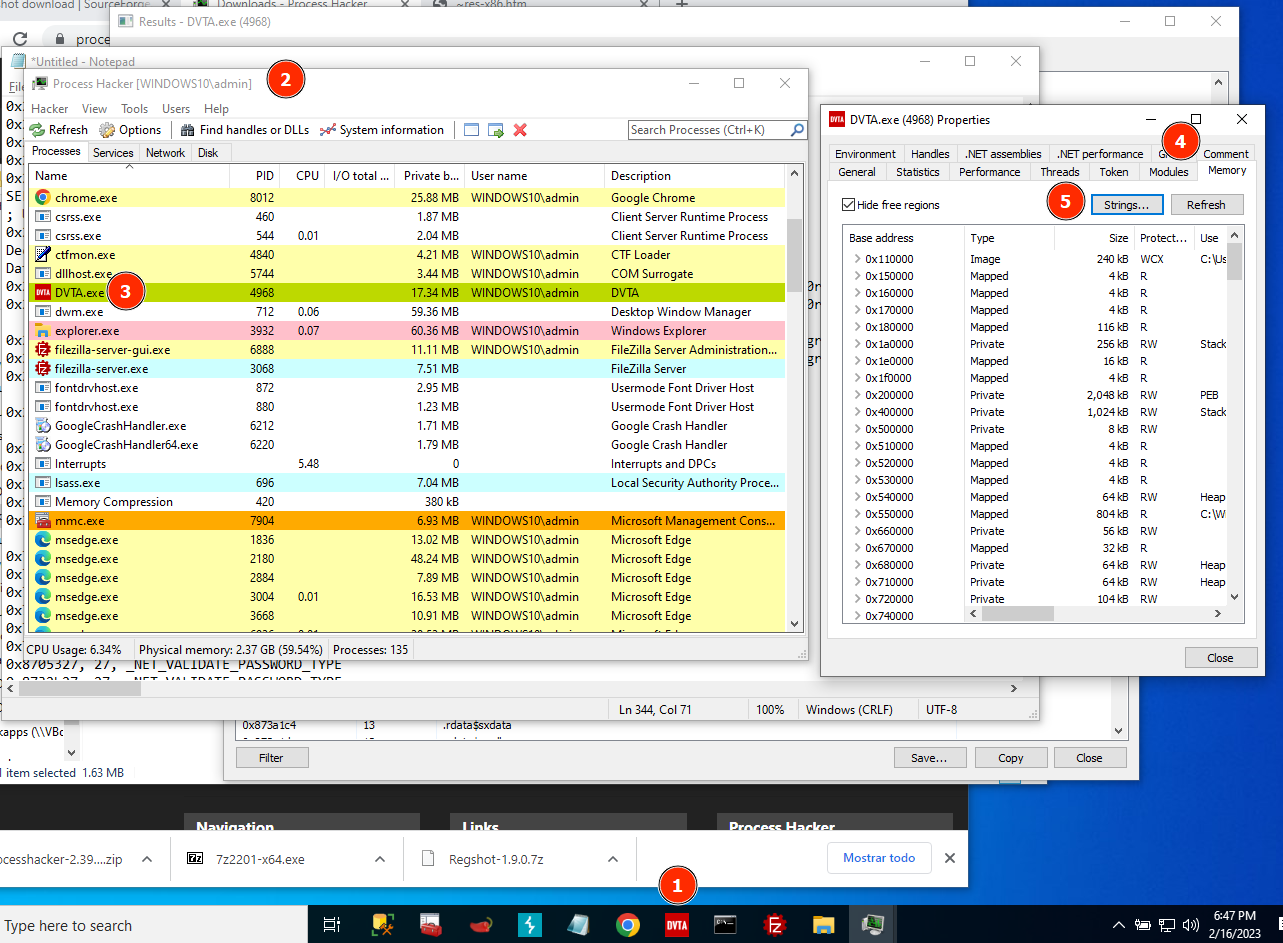Click the Copy button in Results window
The width and height of the screenshot is (1283, 943).
1011,758
